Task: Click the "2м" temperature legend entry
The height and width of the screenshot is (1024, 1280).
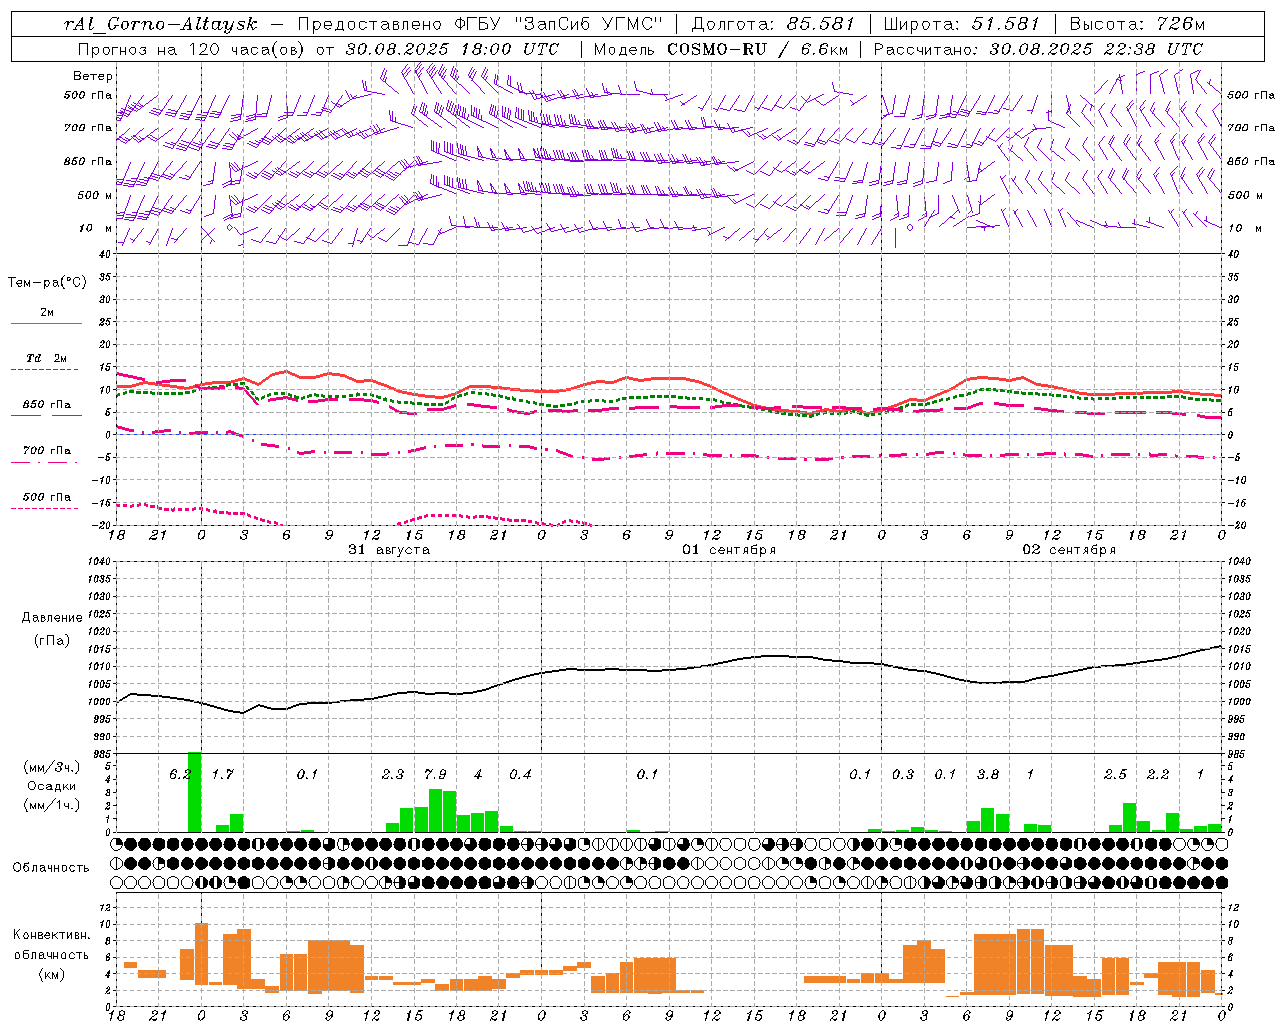Action: pos(47,313)
